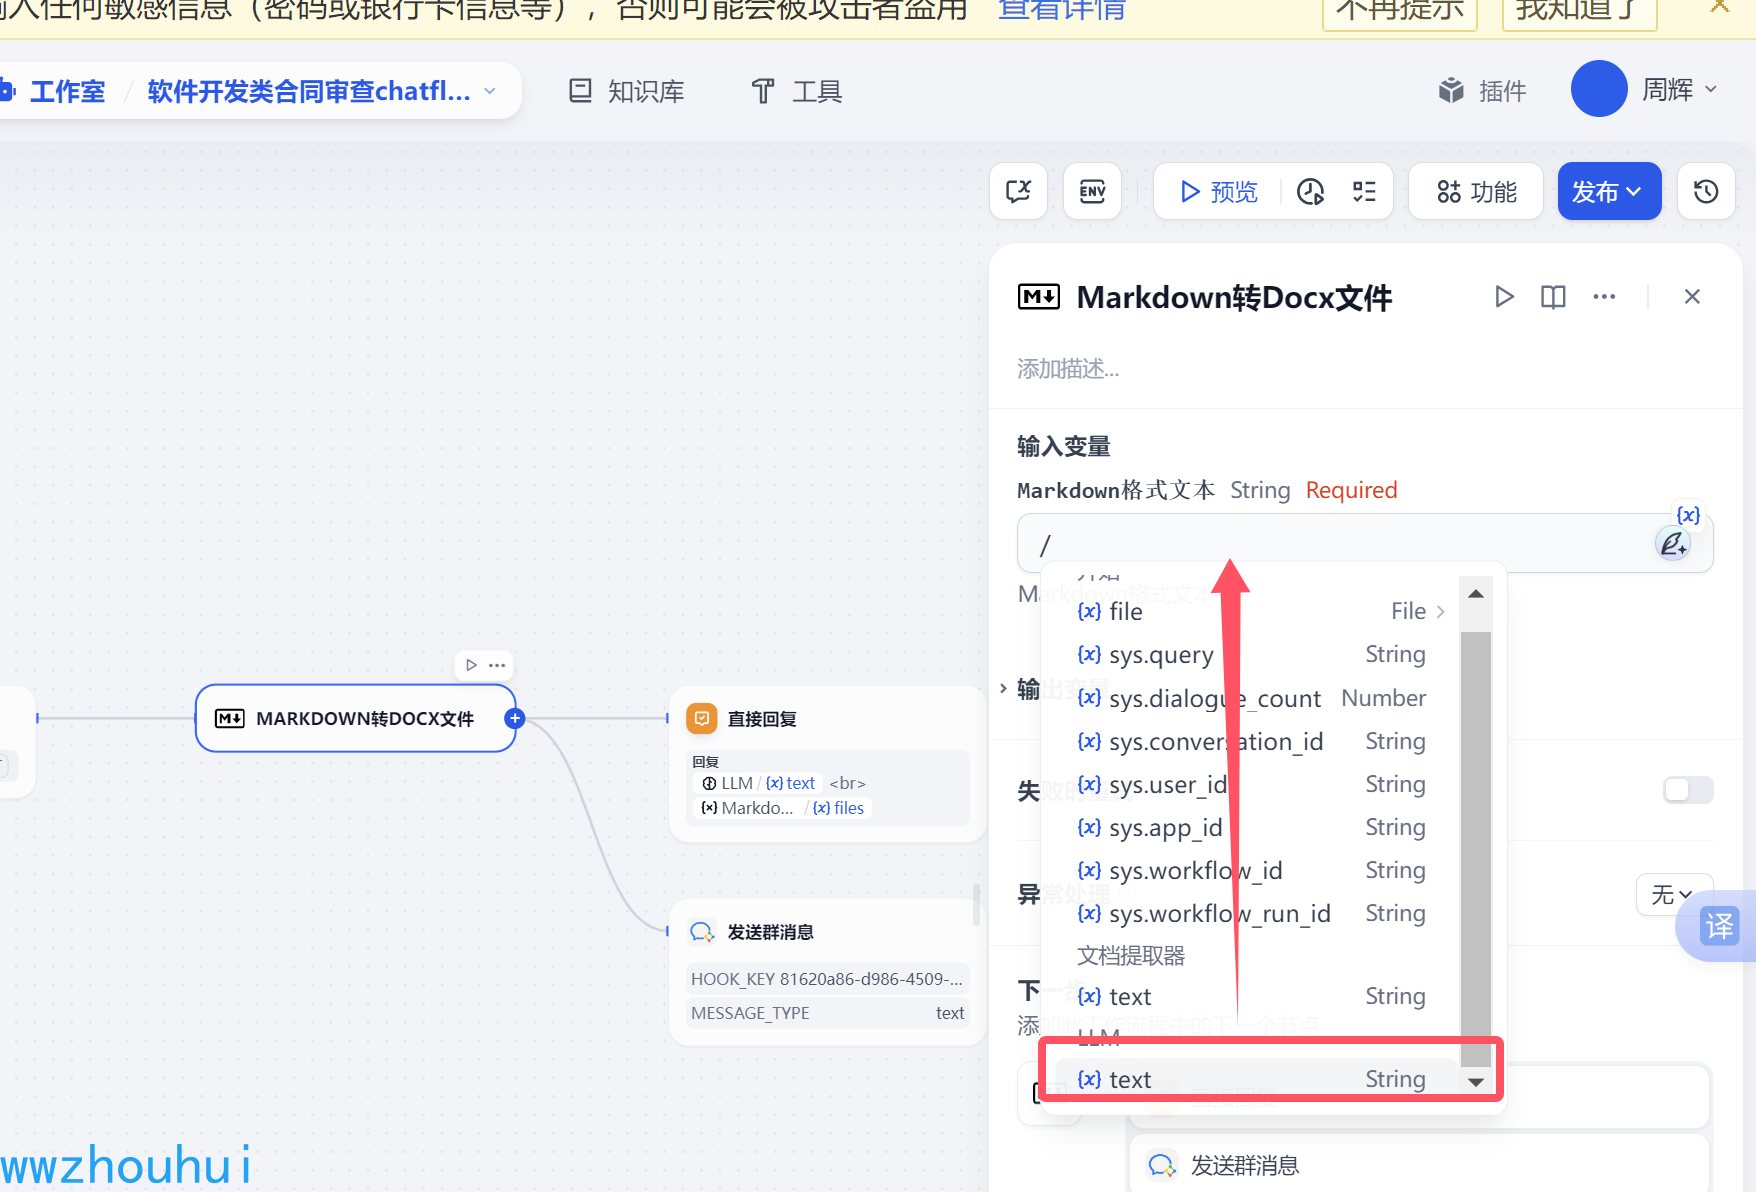
Task: Open the 异常处理 无 dropdown
Action: [1673, 894]
